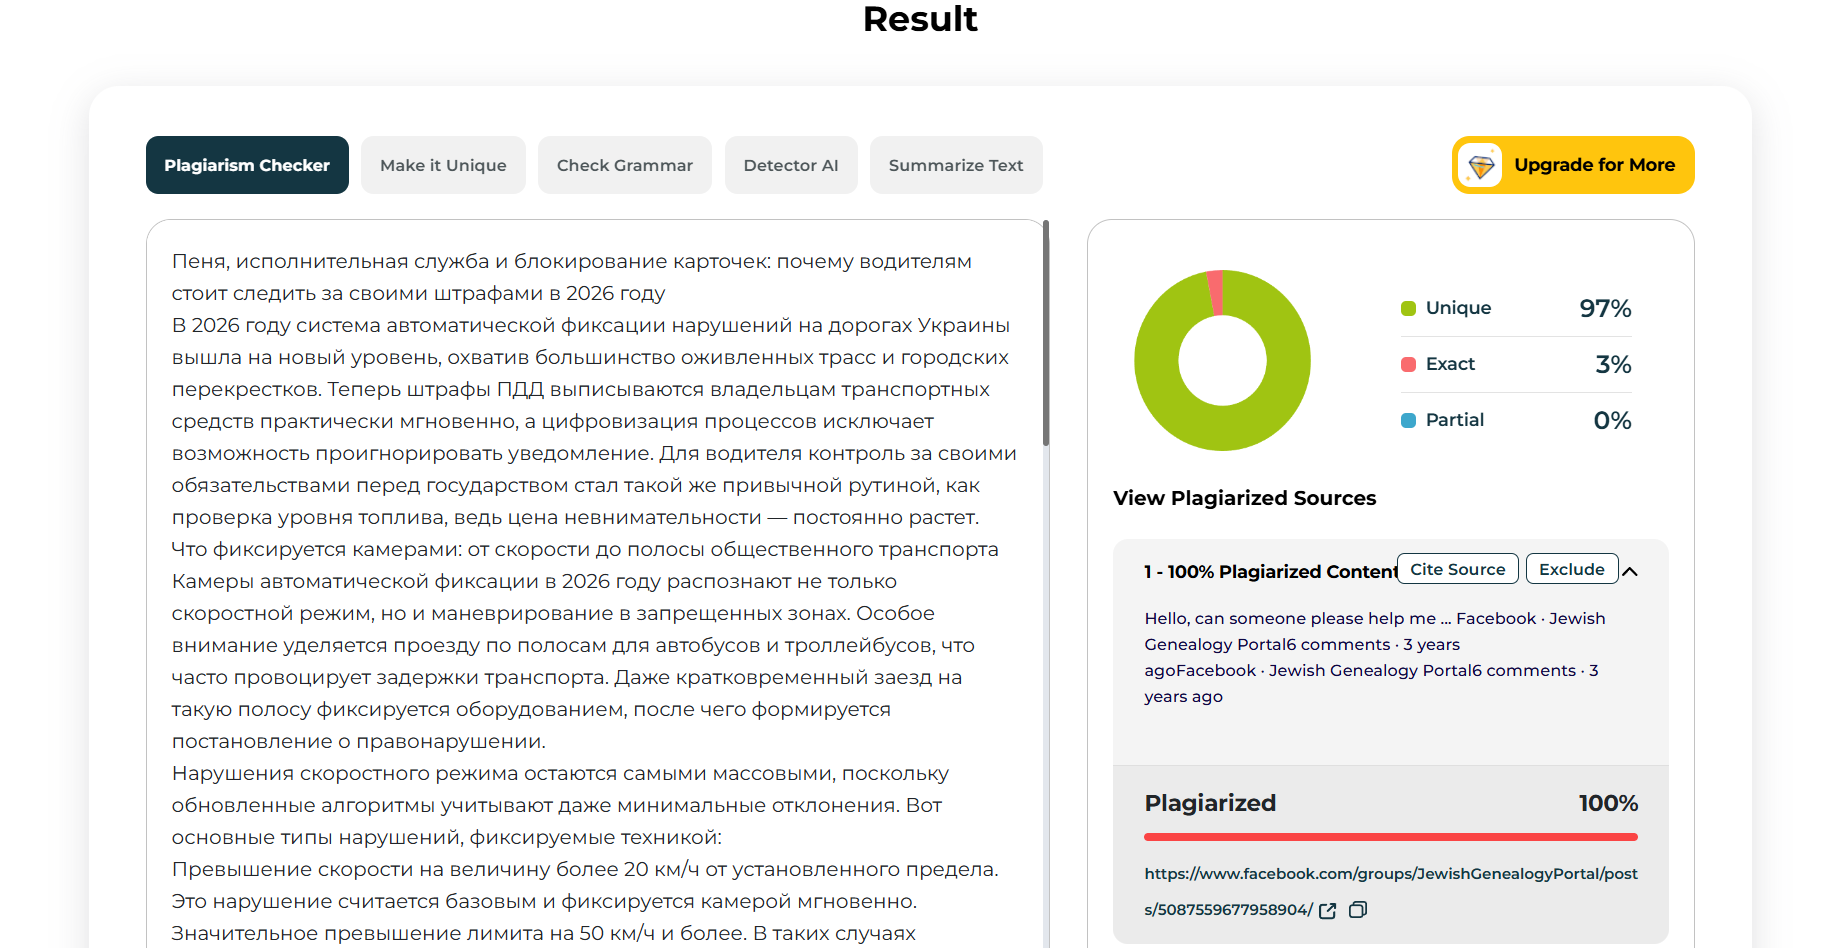Screen dimensions: 1847x948
Task: Click the Upgrade for More button
Action: (x=1593, y=165)
